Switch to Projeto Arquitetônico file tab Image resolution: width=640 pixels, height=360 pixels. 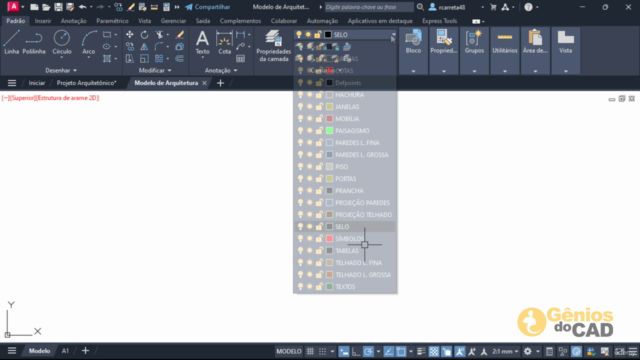point(87,83)
